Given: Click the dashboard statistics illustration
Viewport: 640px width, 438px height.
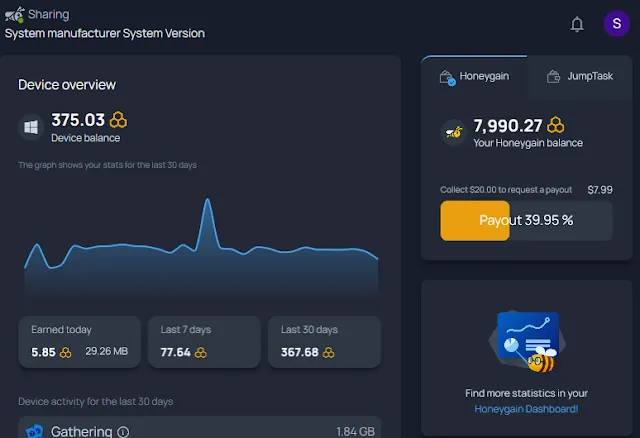Looking at the screenshot, I should 527,342.
